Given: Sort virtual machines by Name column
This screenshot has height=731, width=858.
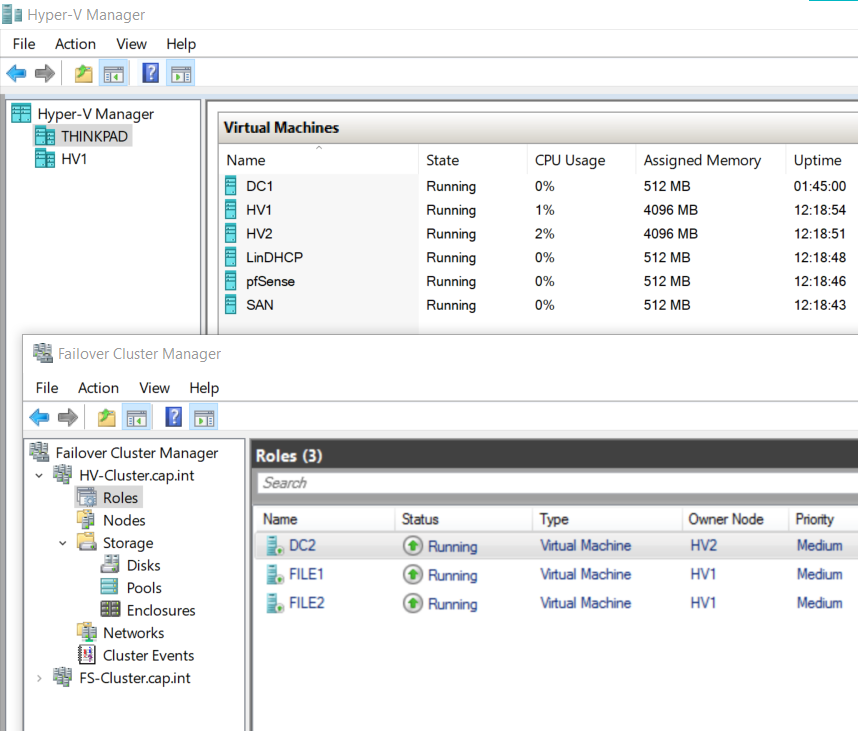Looking at the screenshot, I should pos(318,160).
